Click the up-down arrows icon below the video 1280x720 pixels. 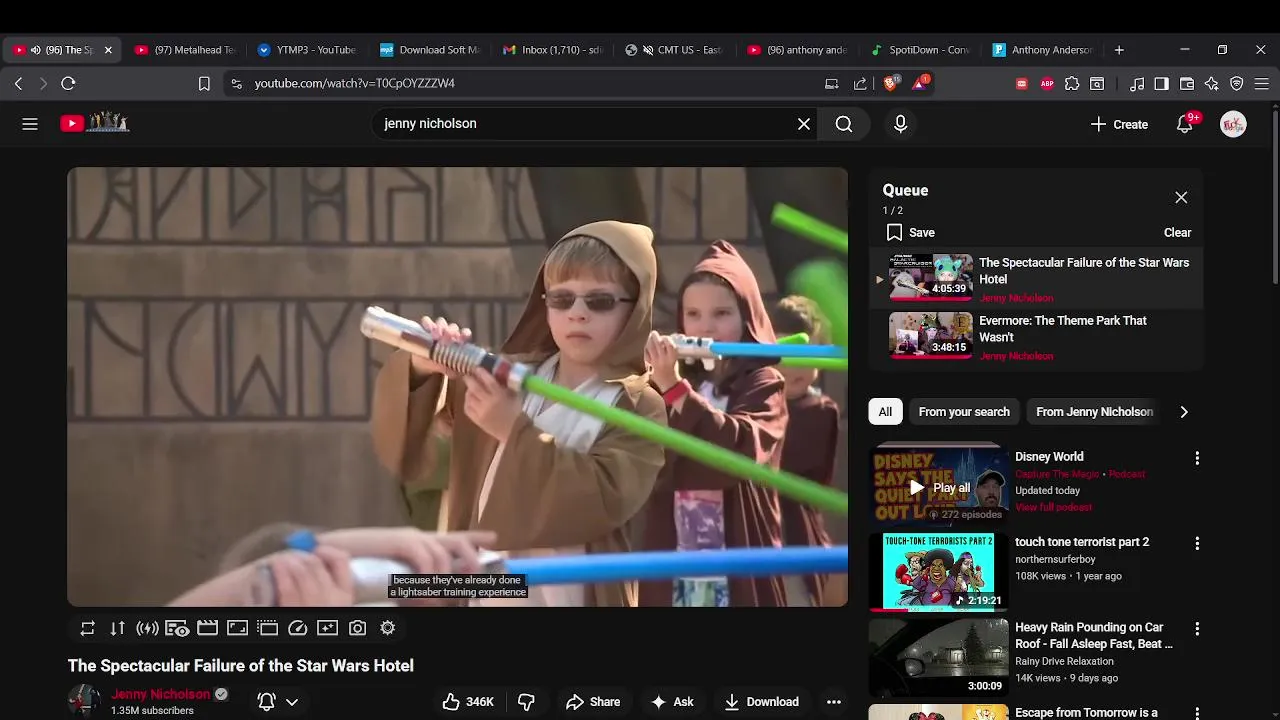coord(118,628)
